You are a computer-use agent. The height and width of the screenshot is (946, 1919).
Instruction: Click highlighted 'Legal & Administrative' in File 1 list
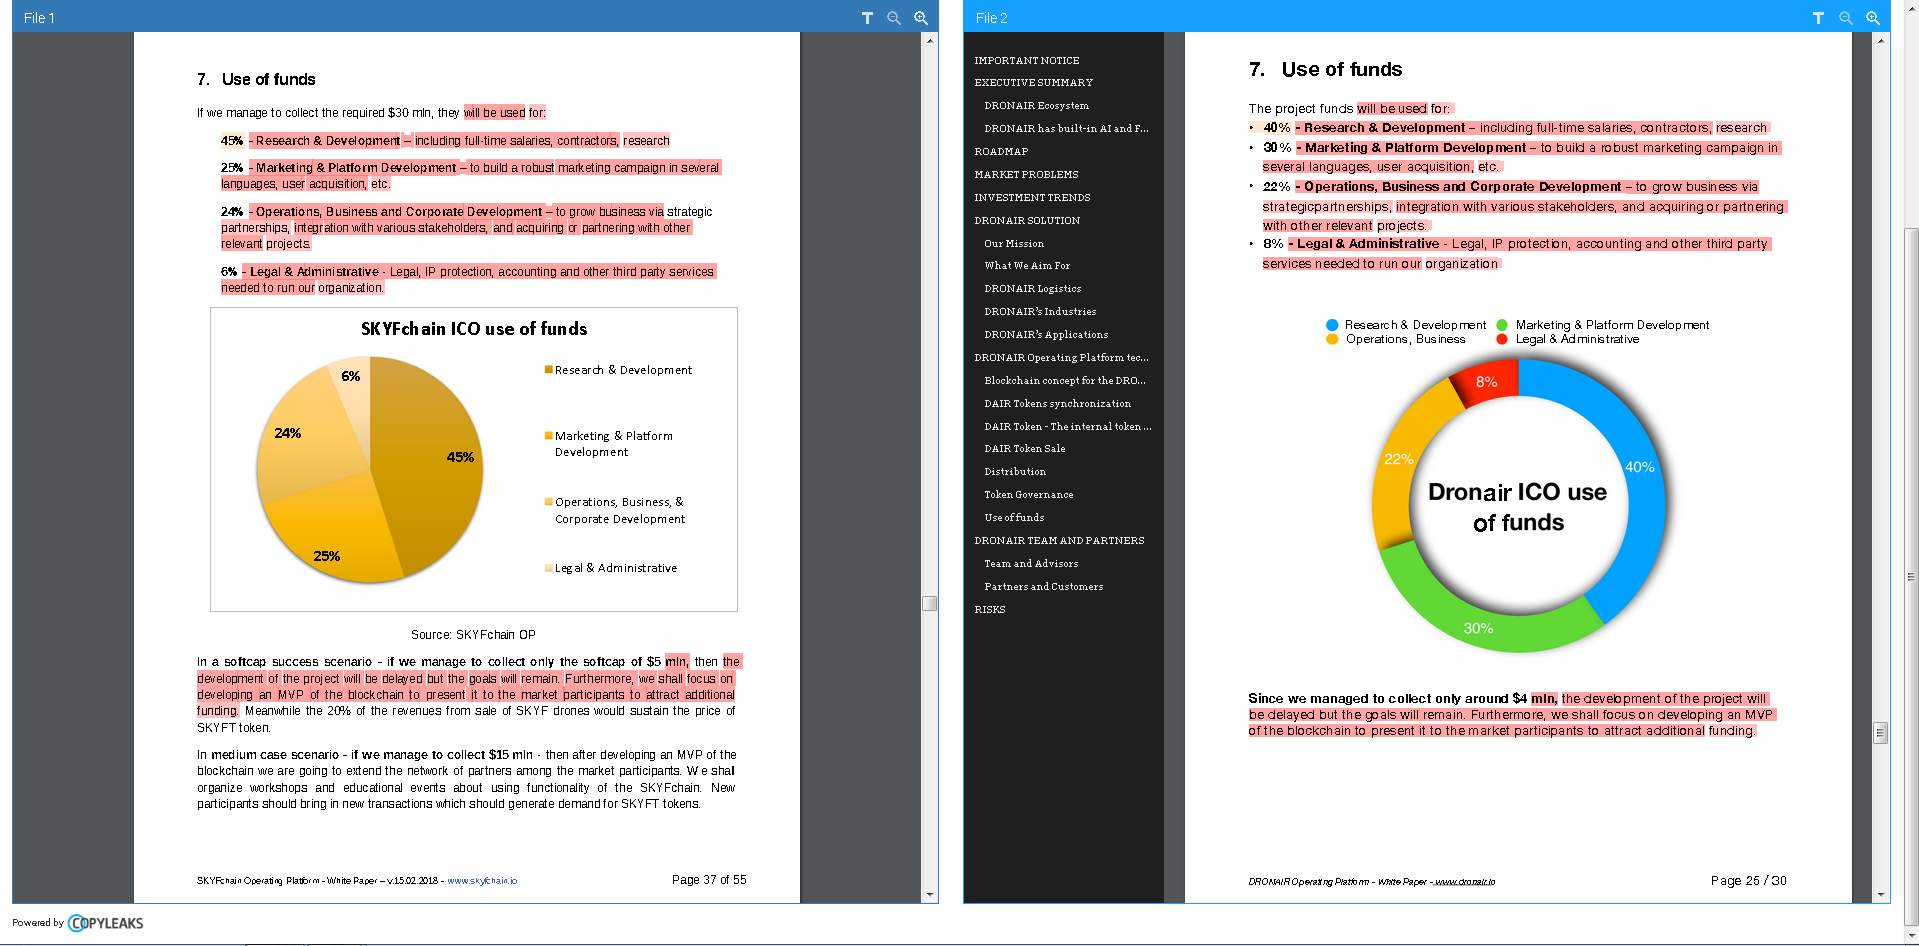coord(314,272)
